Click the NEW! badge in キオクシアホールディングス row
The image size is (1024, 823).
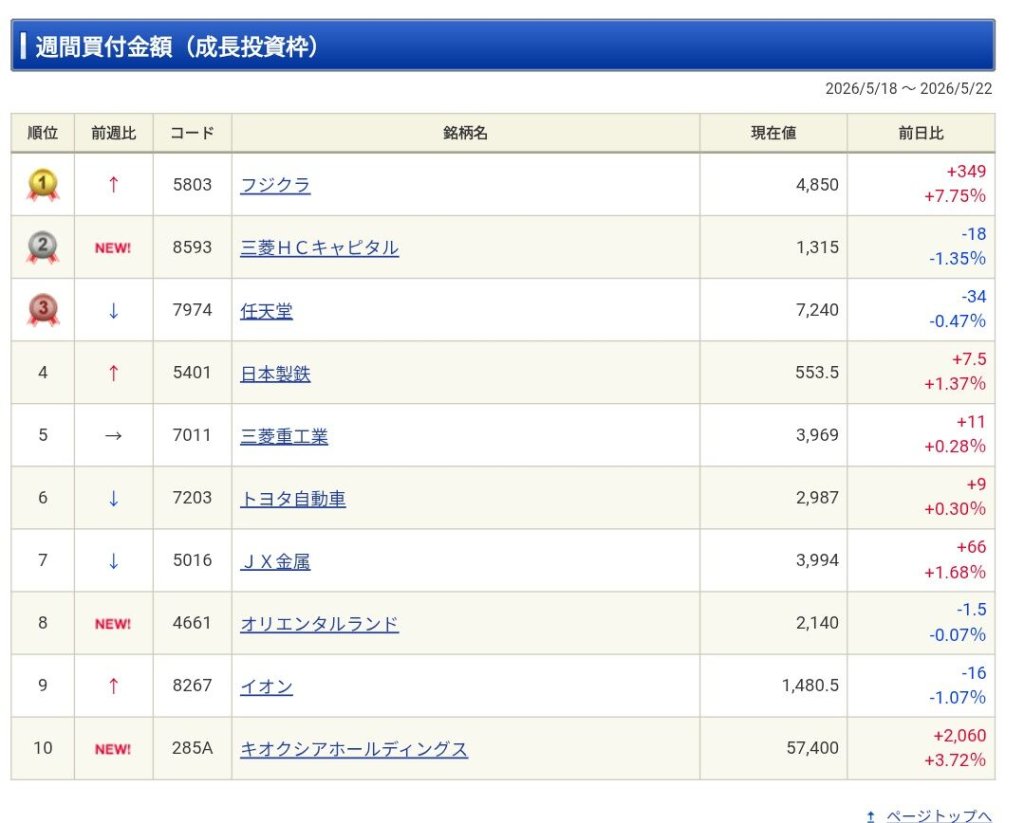[x=113, y=749]
